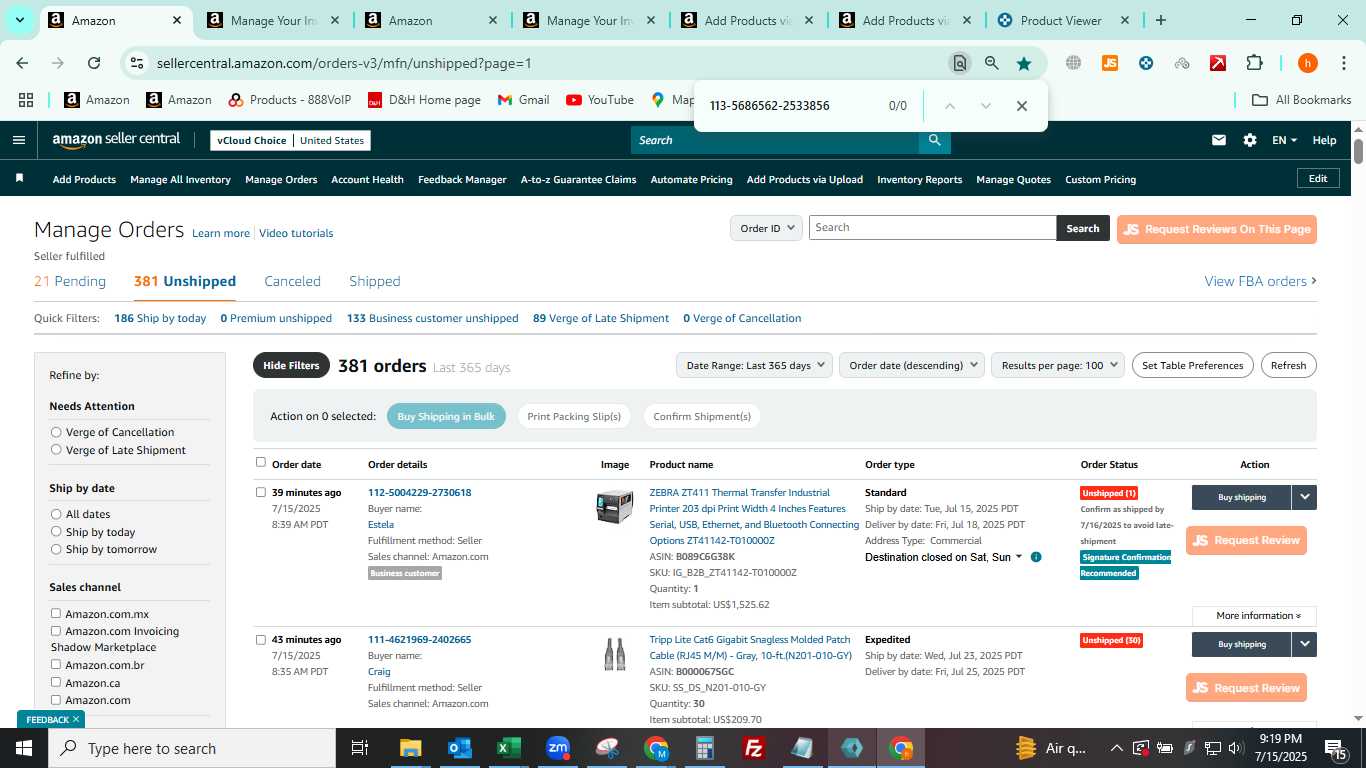
Task: Open All Bookmarks folder
Action: [x=1302, y=100]
